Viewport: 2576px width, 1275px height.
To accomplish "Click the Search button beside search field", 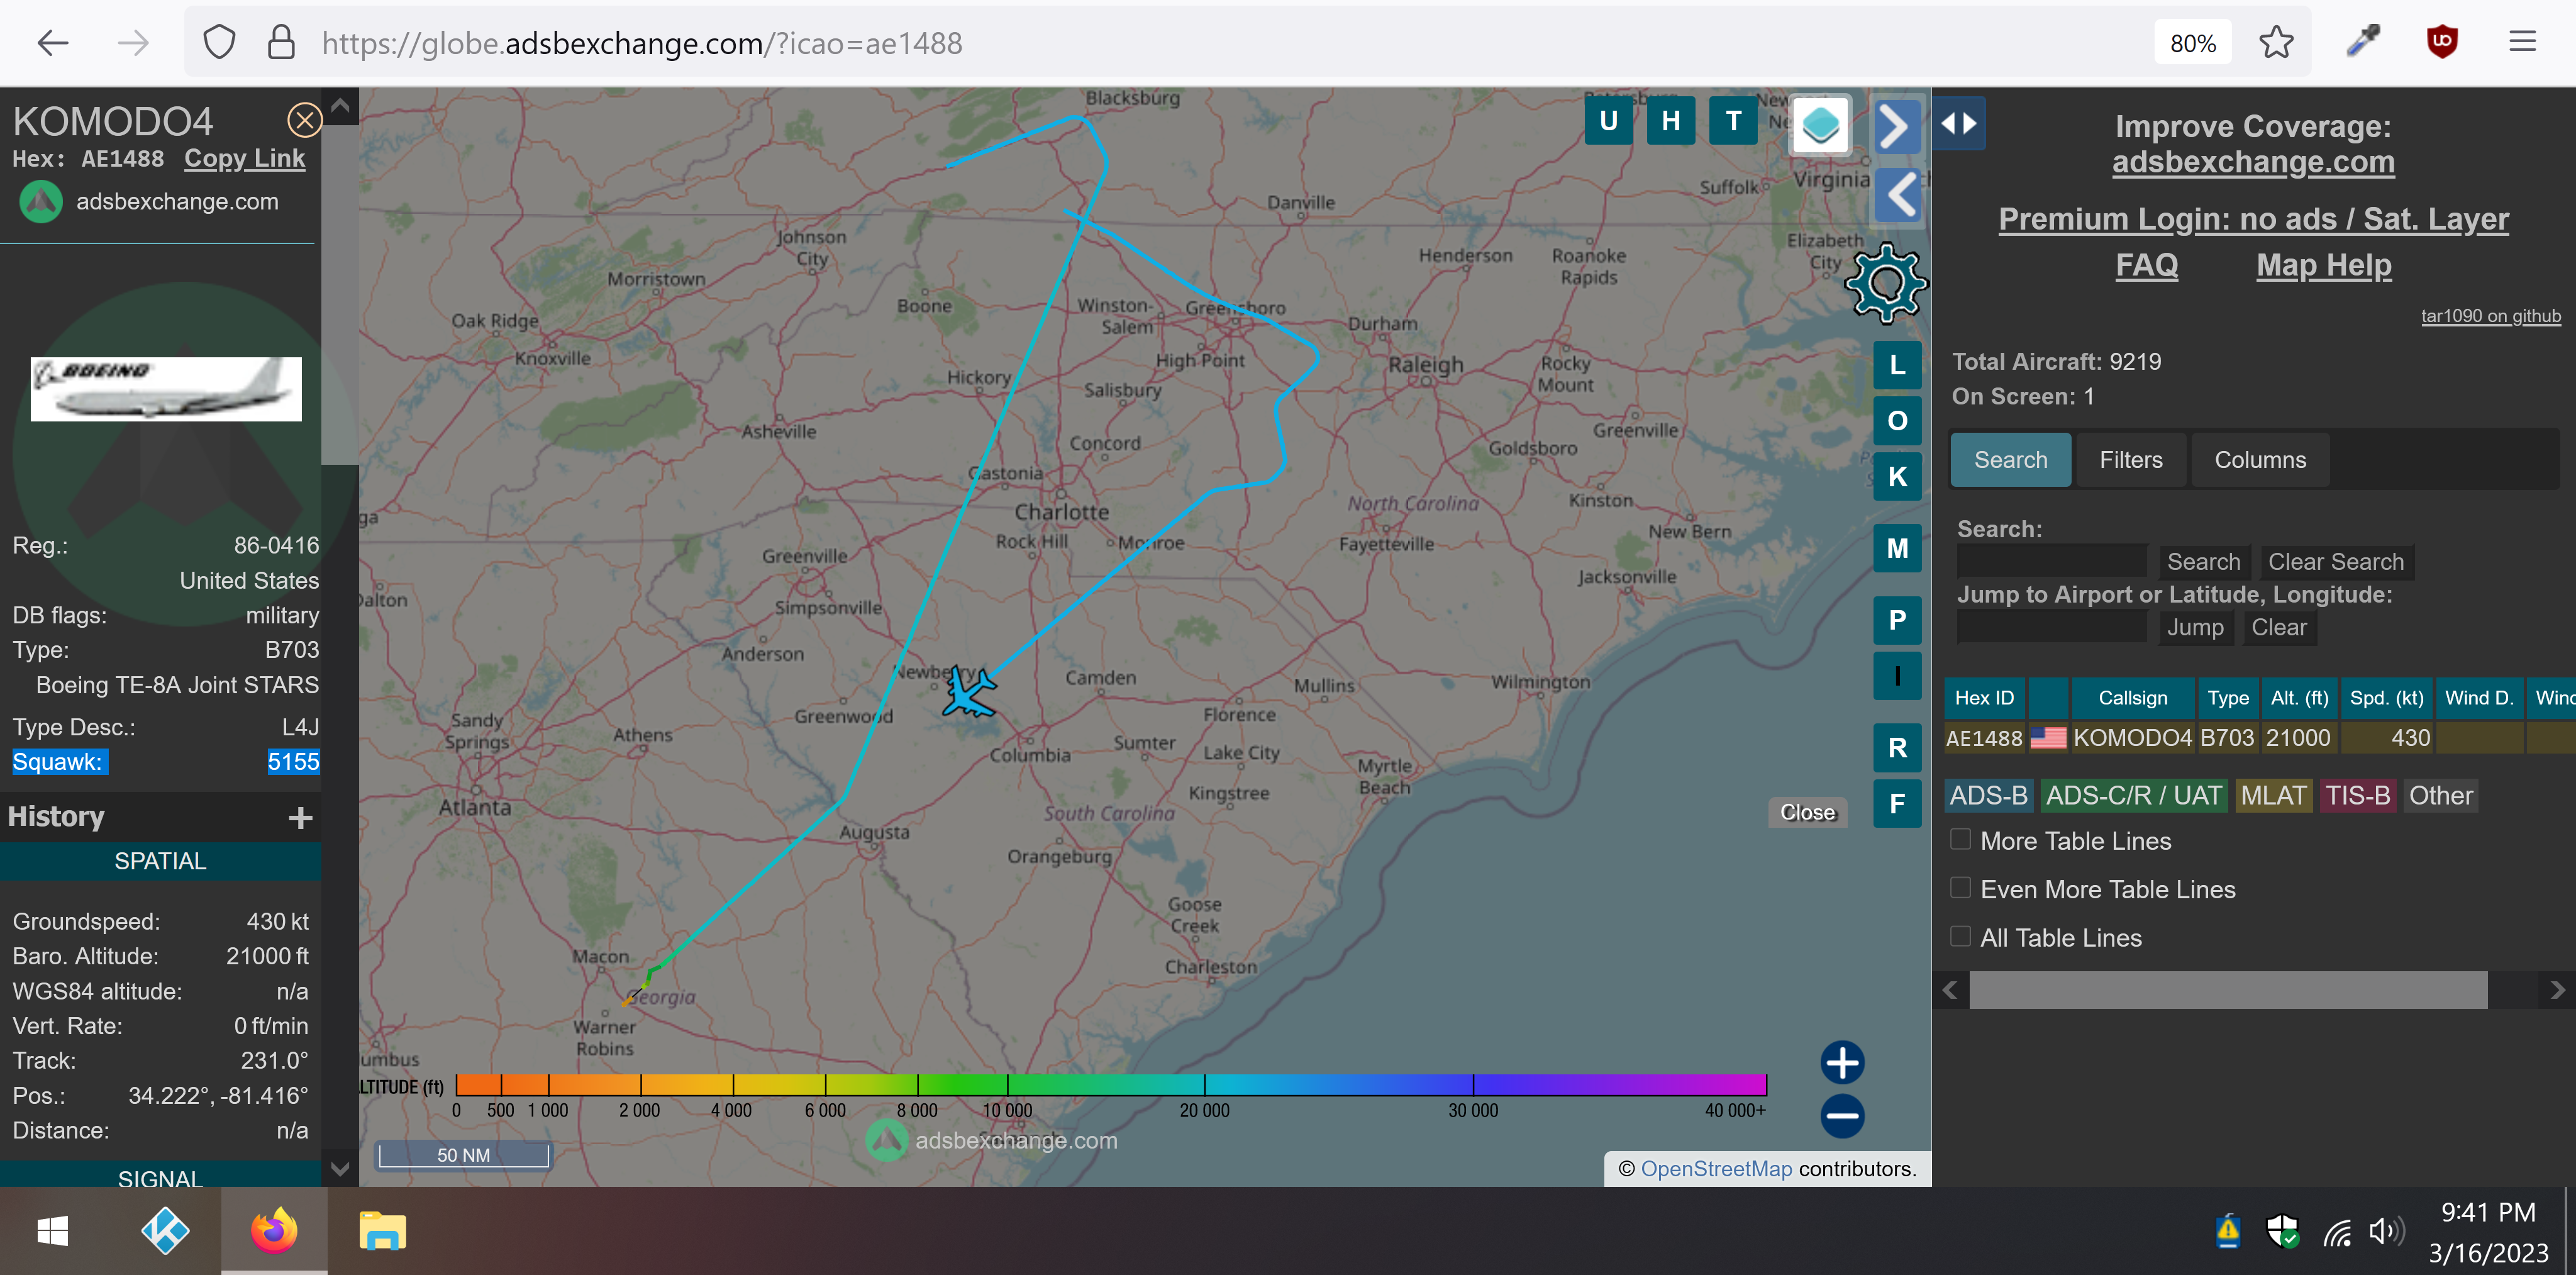I will pos(2203,562).
